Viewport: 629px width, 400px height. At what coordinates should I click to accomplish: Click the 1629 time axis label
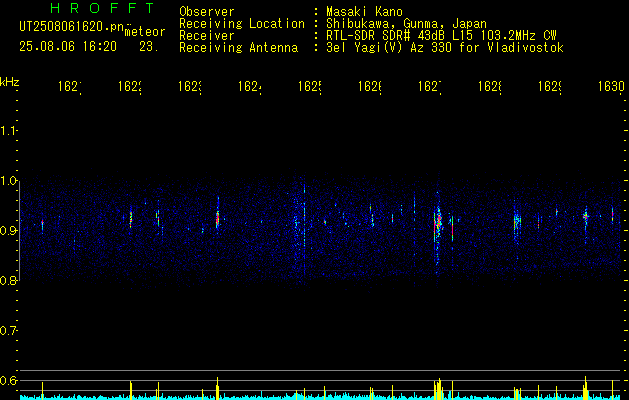[x=550, y=87]
